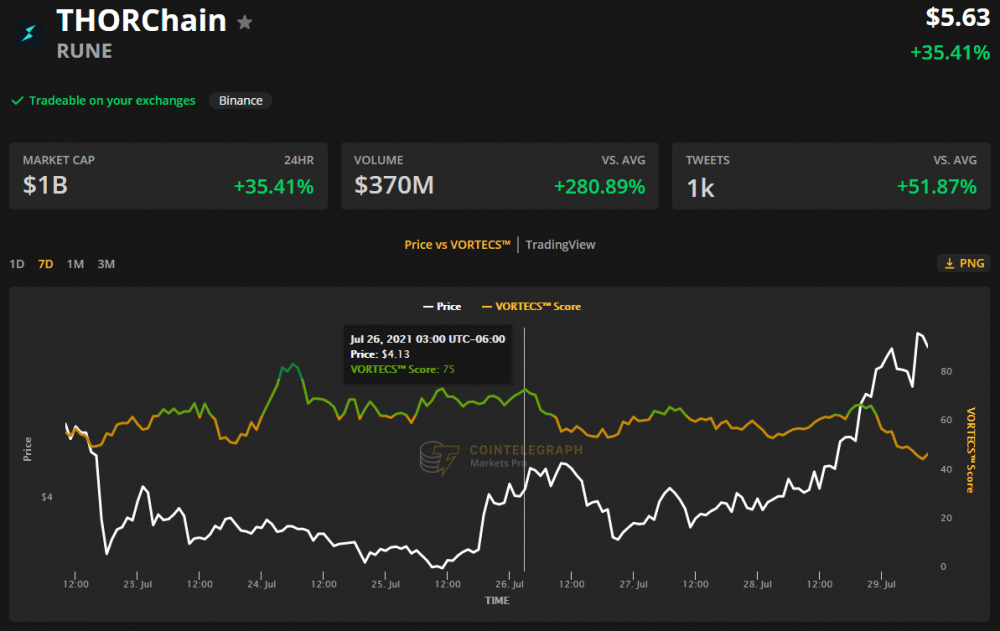Click the Tweets card showing 1k
Screen dimensions: 1000x631
tap(831, 176)
